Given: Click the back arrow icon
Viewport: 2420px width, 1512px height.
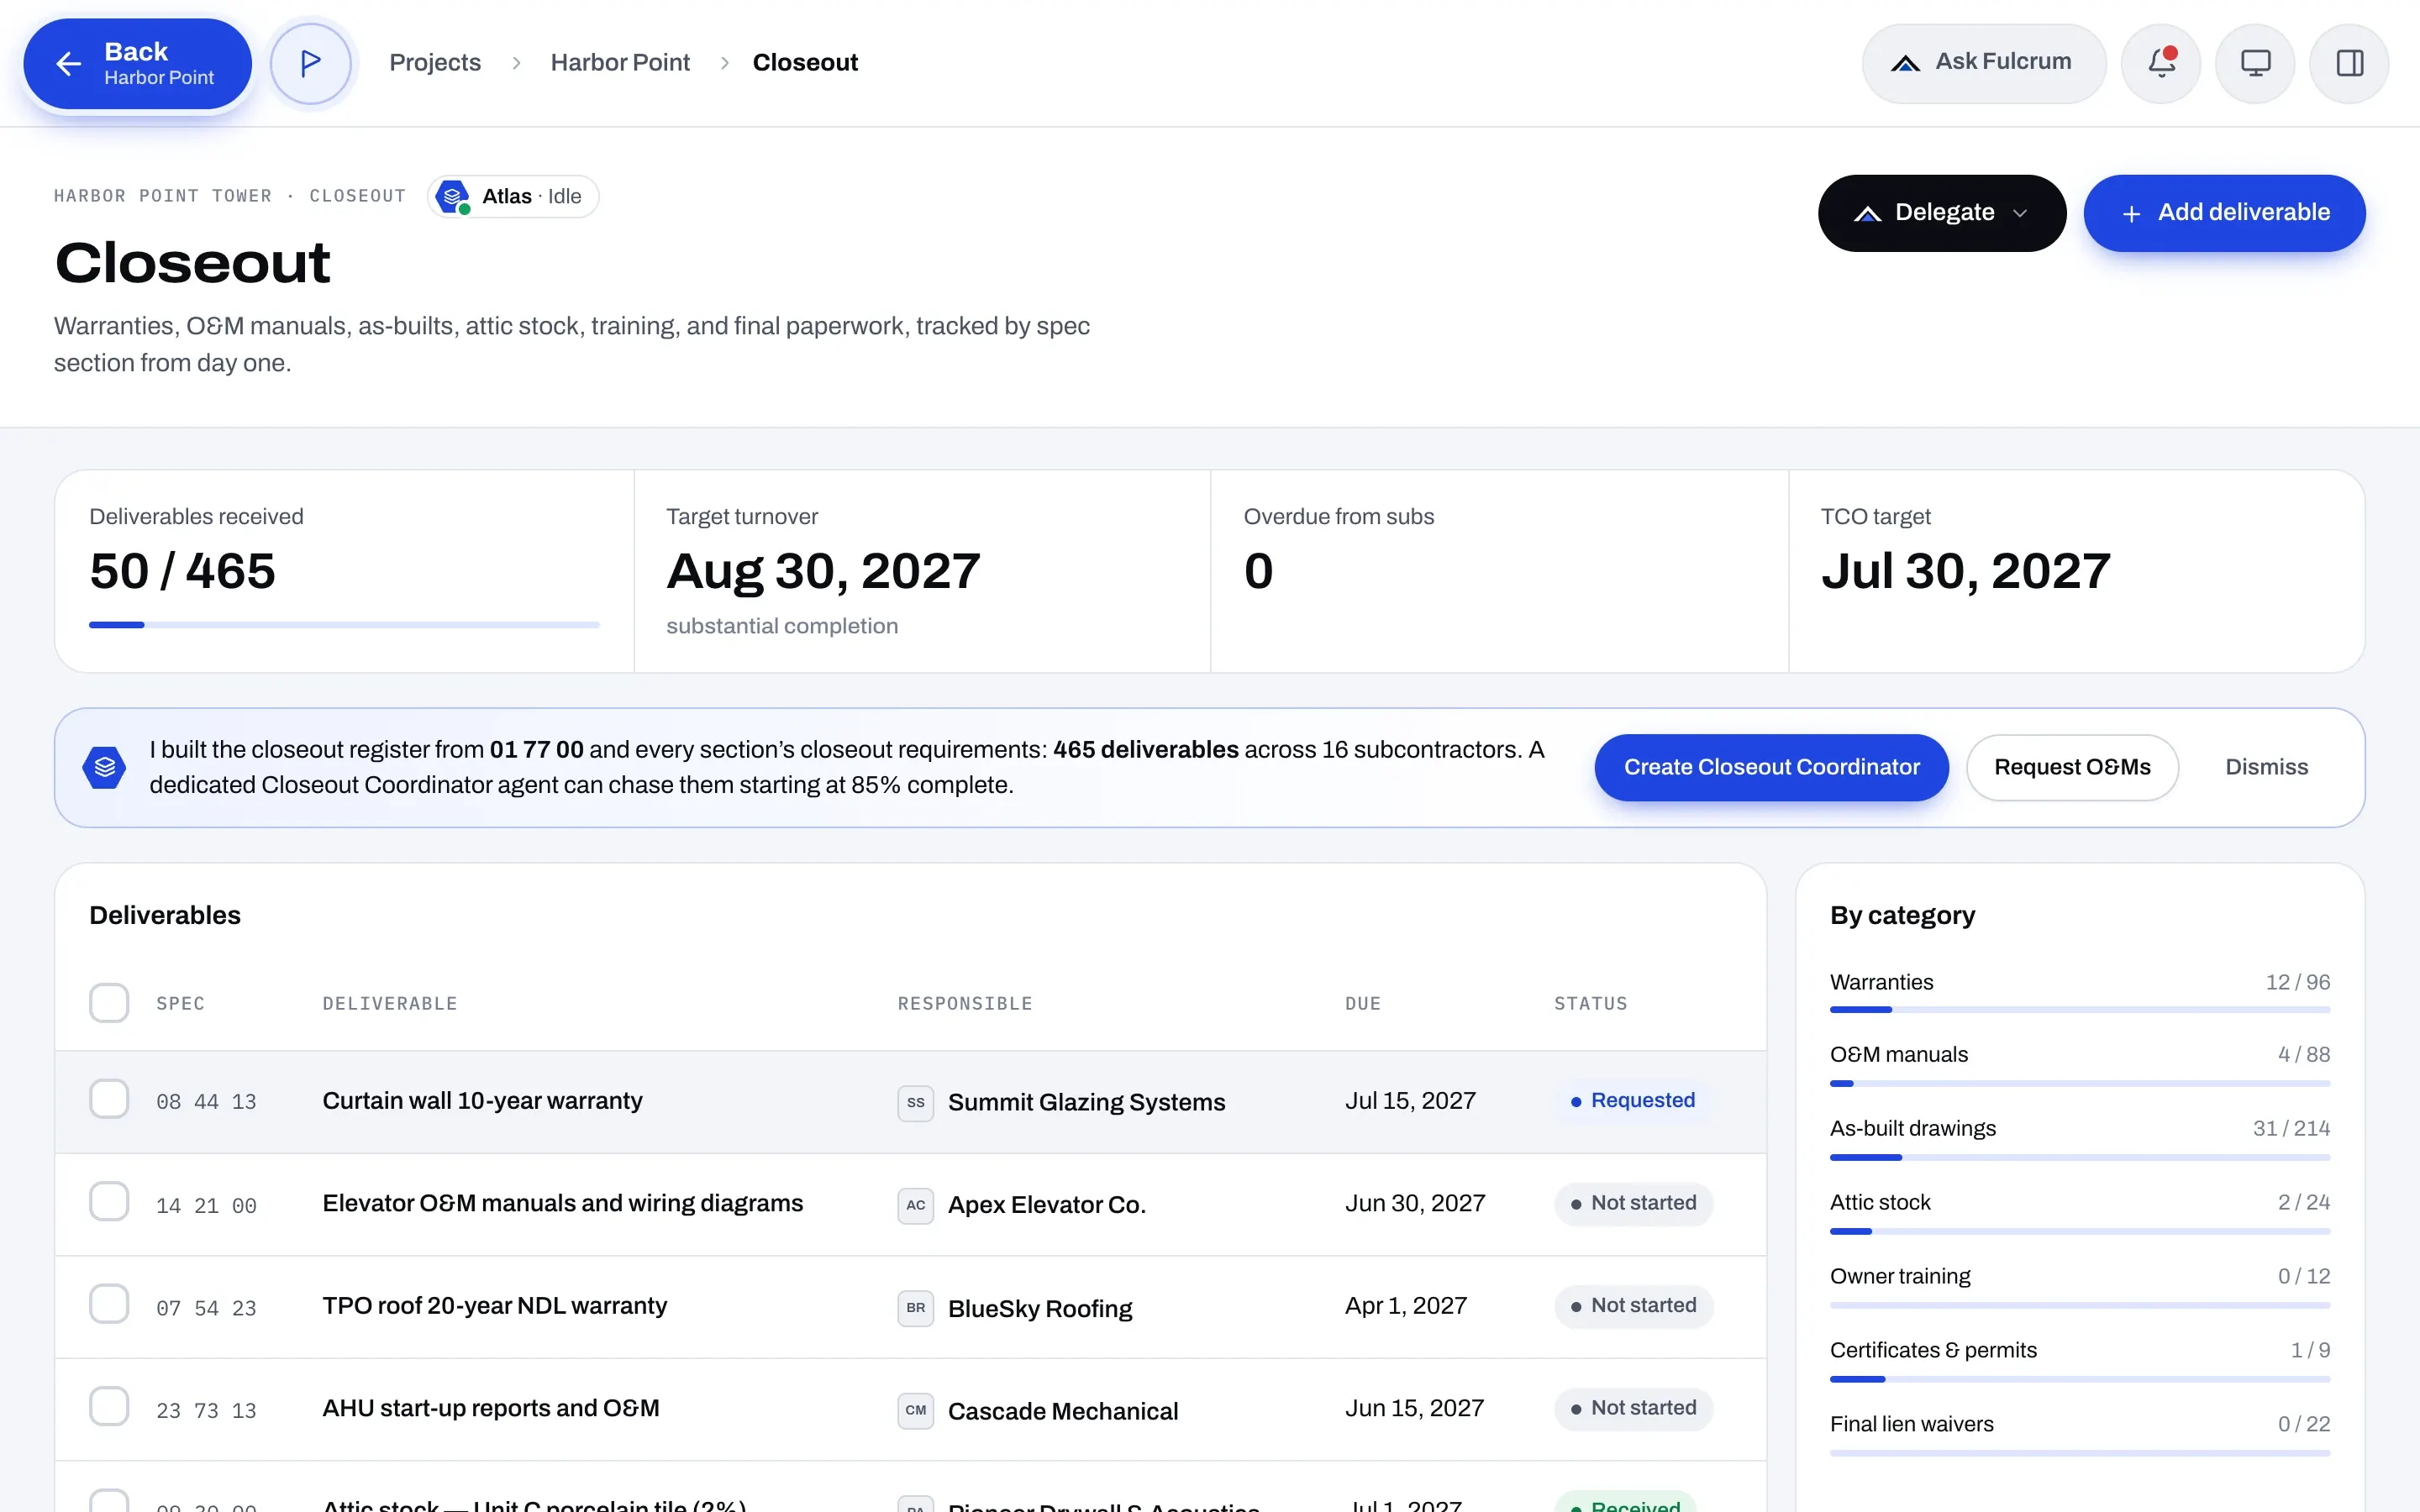Looking at the screenshot, I should tap(68, 63).
